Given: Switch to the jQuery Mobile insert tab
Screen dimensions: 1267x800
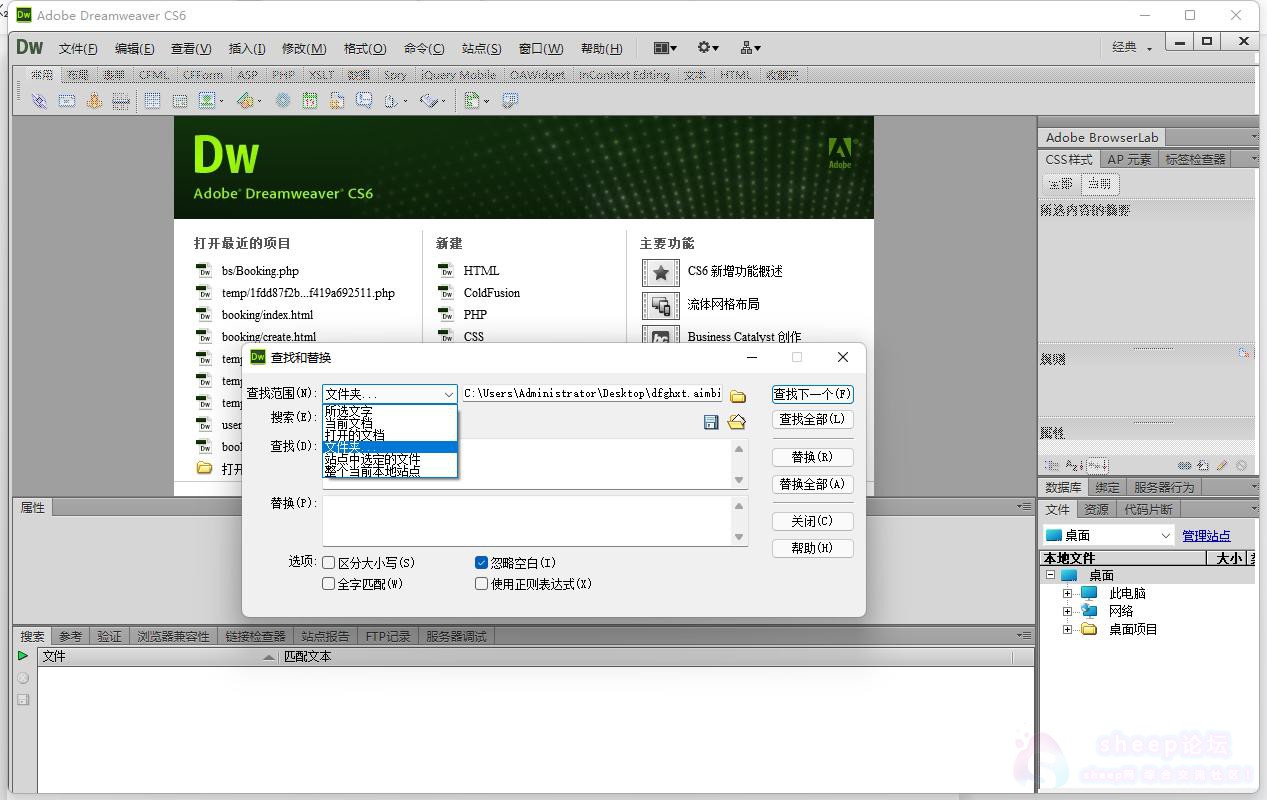Looking at the screenshot, I should pos(458,75).
